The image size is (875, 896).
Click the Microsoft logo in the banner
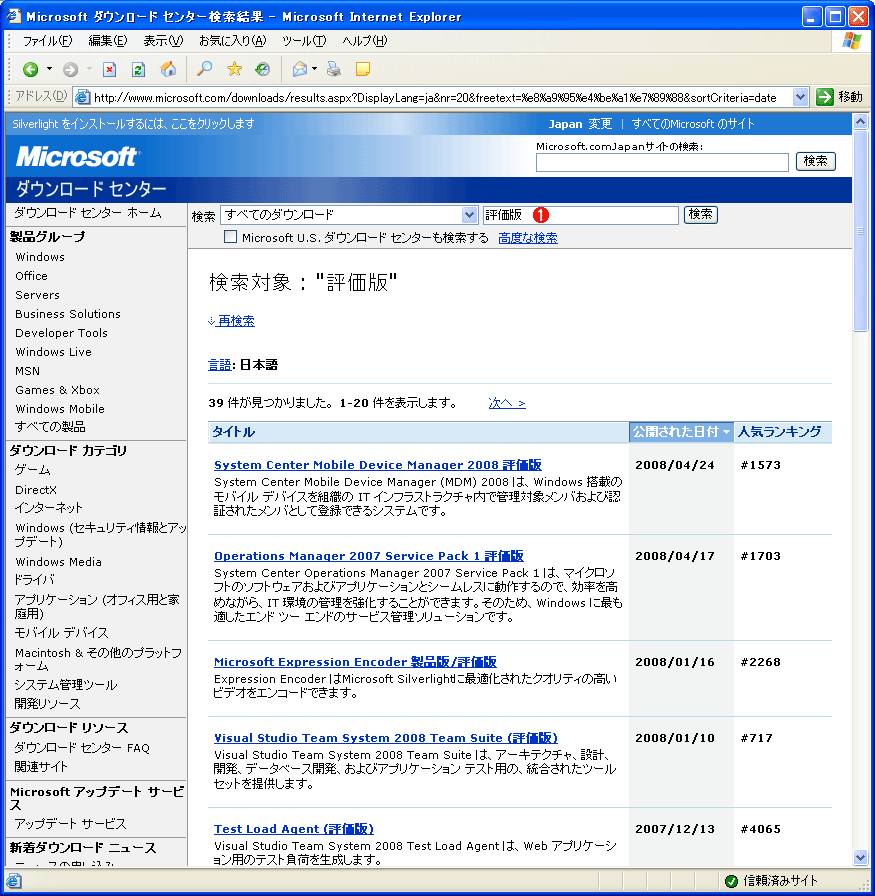[x=76, y=157]
